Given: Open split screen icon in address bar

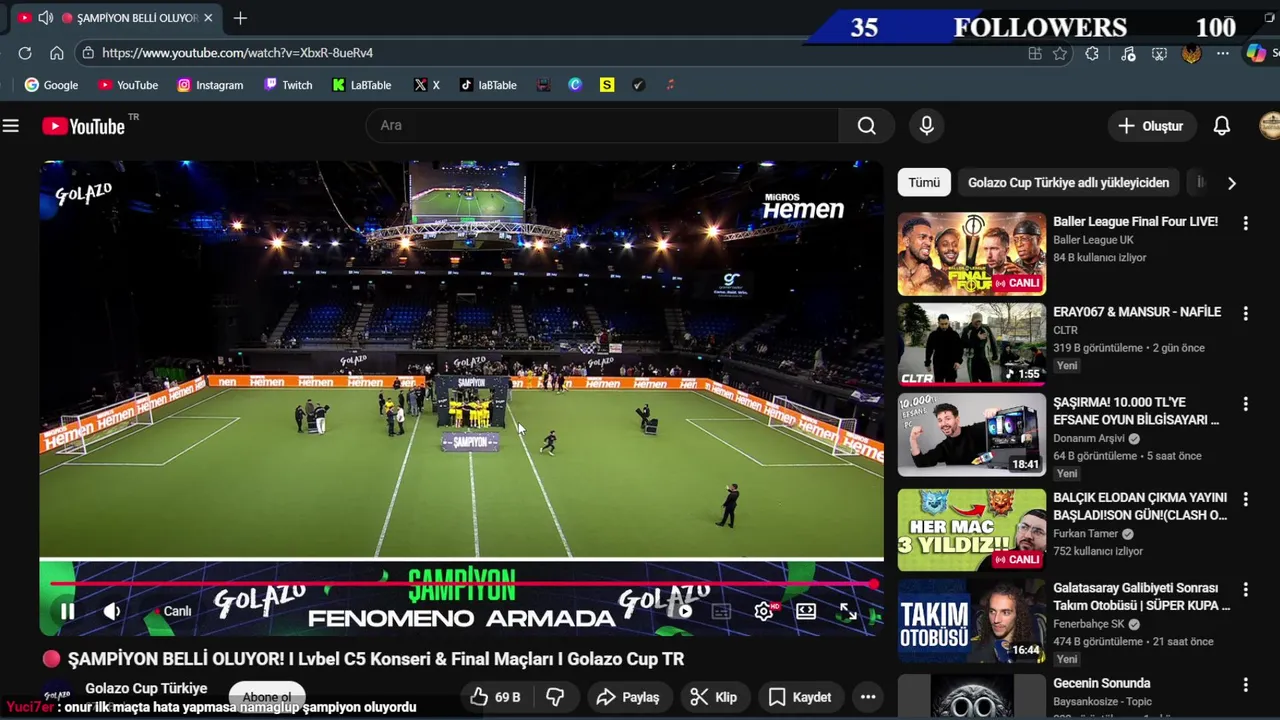Looking at the screenshot, I should pos(1035,54).
